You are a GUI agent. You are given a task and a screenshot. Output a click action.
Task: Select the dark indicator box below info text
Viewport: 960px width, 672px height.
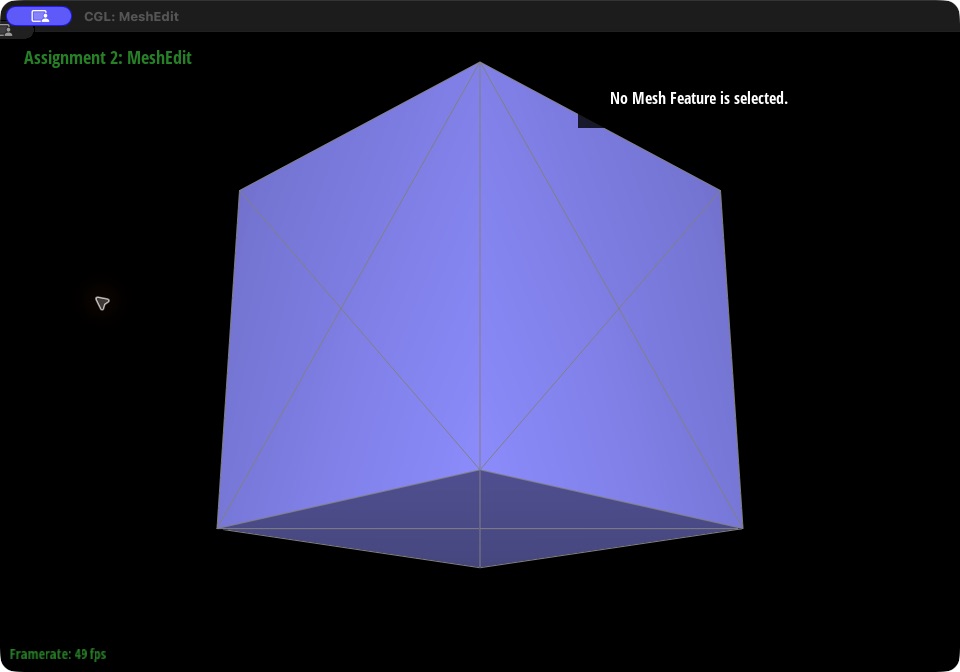coord(589,121)
